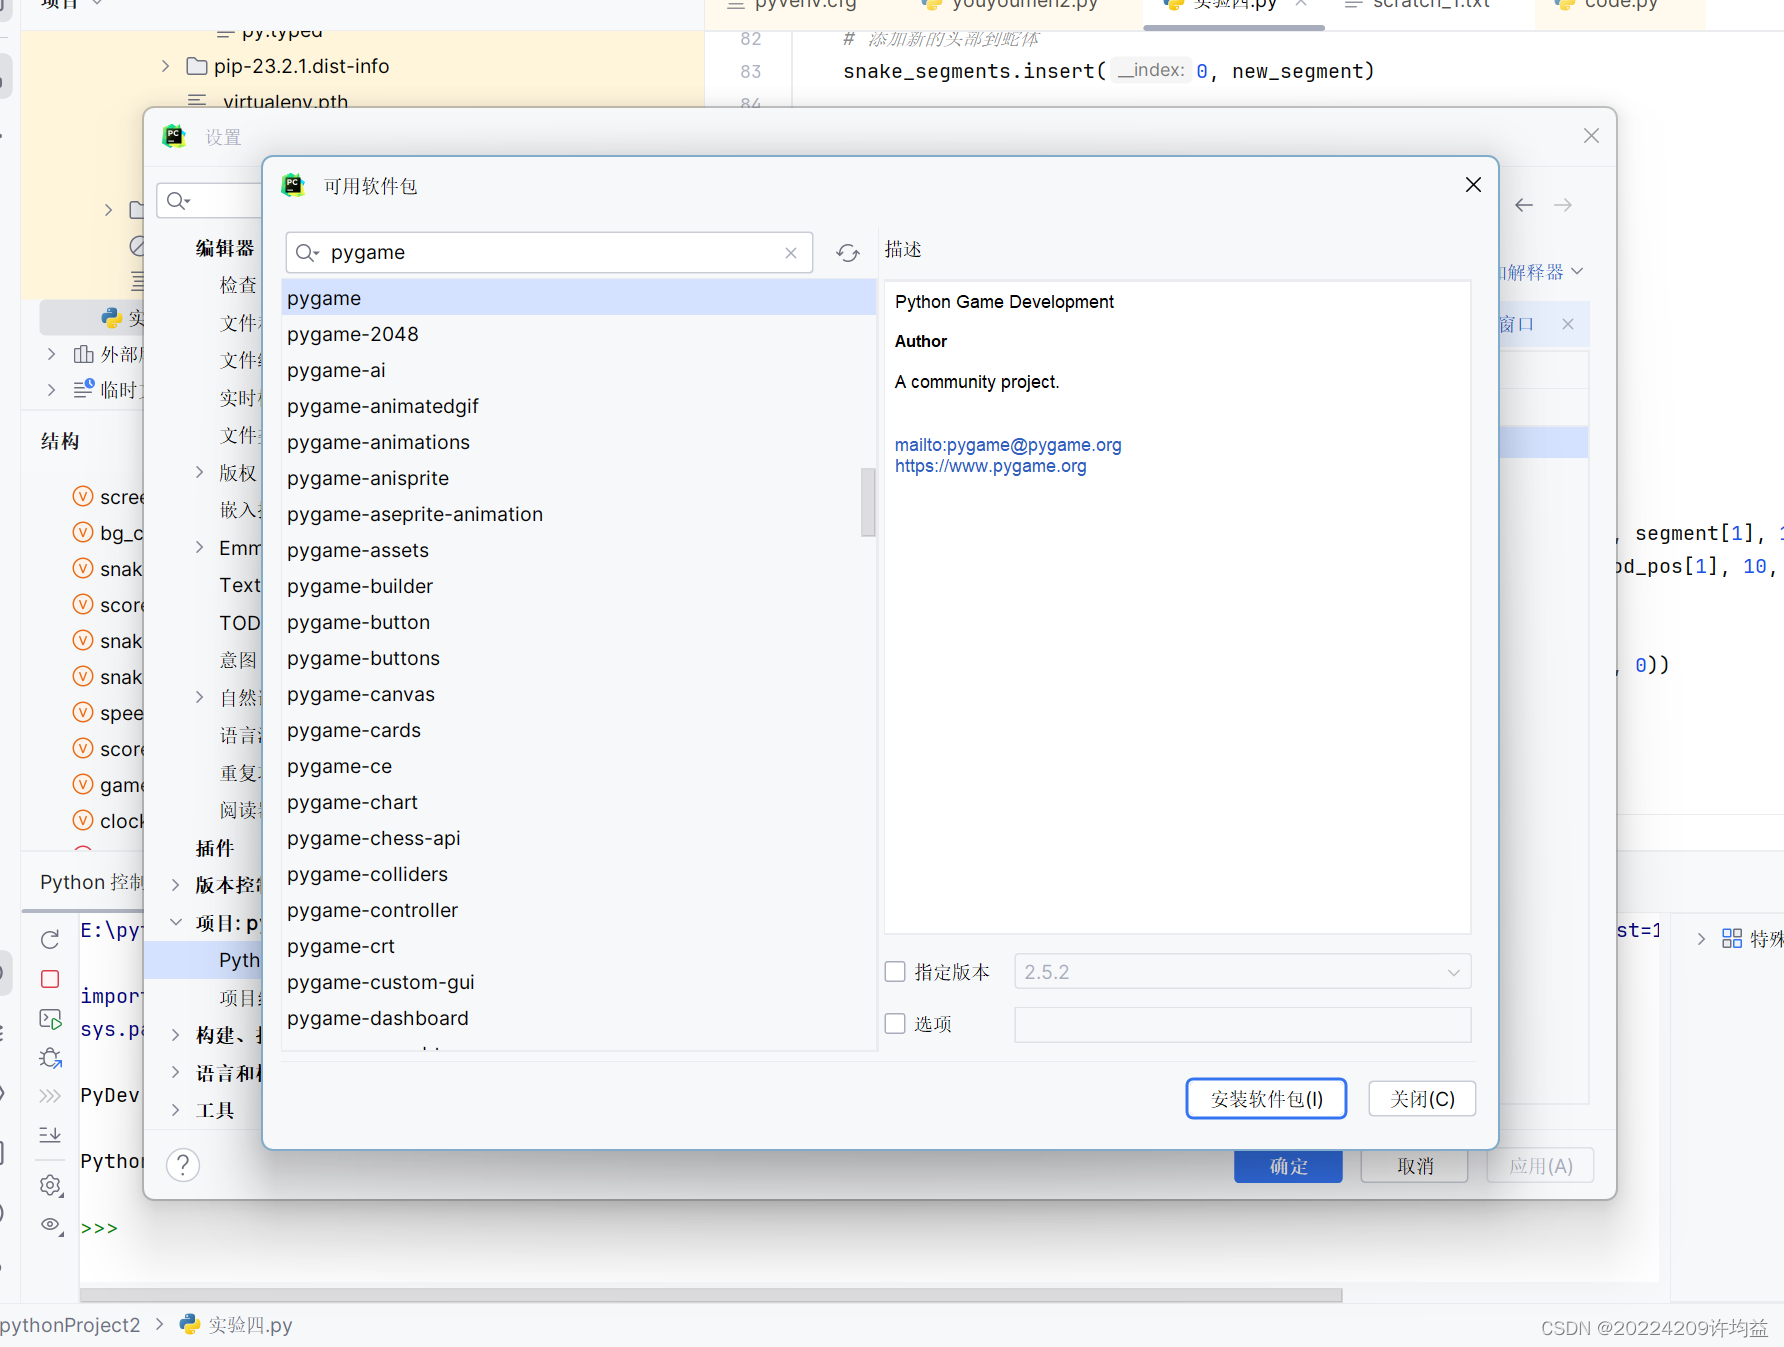
Task: Close the available packages dialog
Action: 1473,185
